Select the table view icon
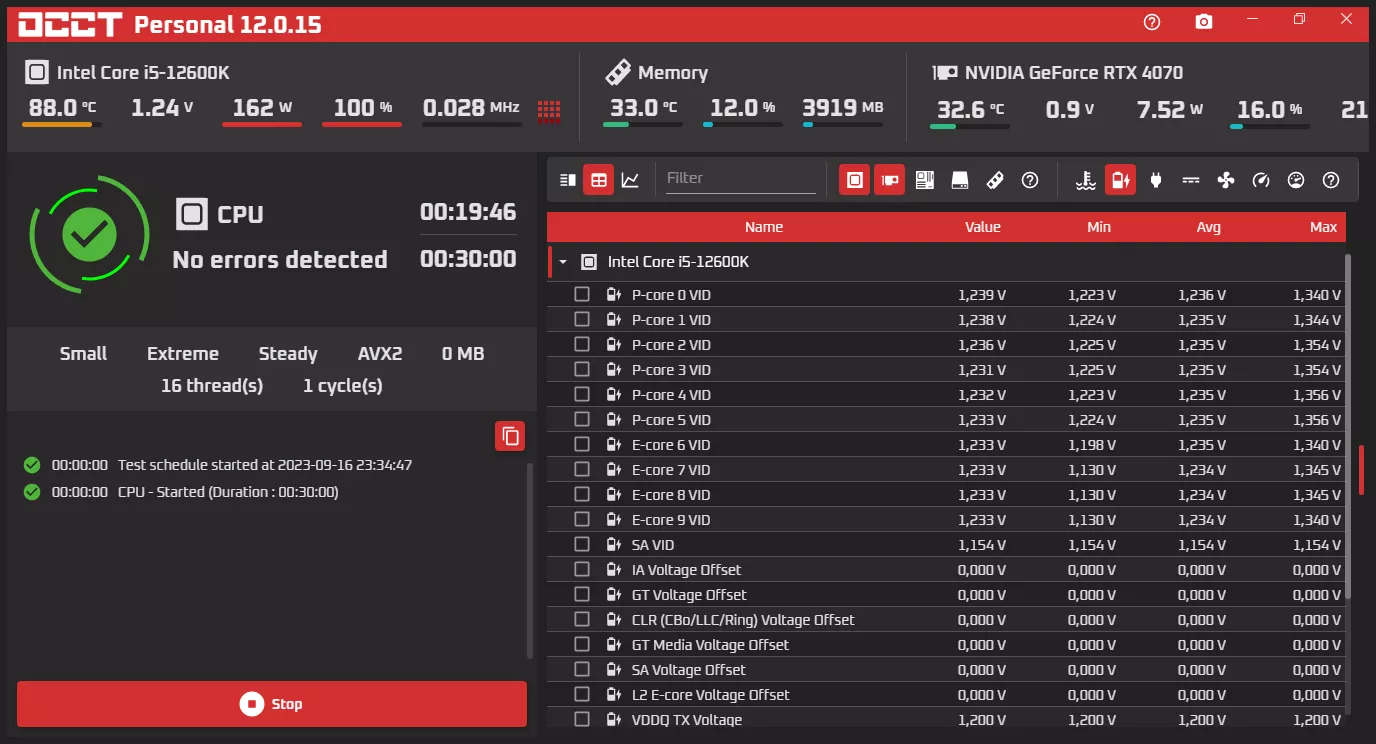 pyautogui.click(x=598, y=180)
